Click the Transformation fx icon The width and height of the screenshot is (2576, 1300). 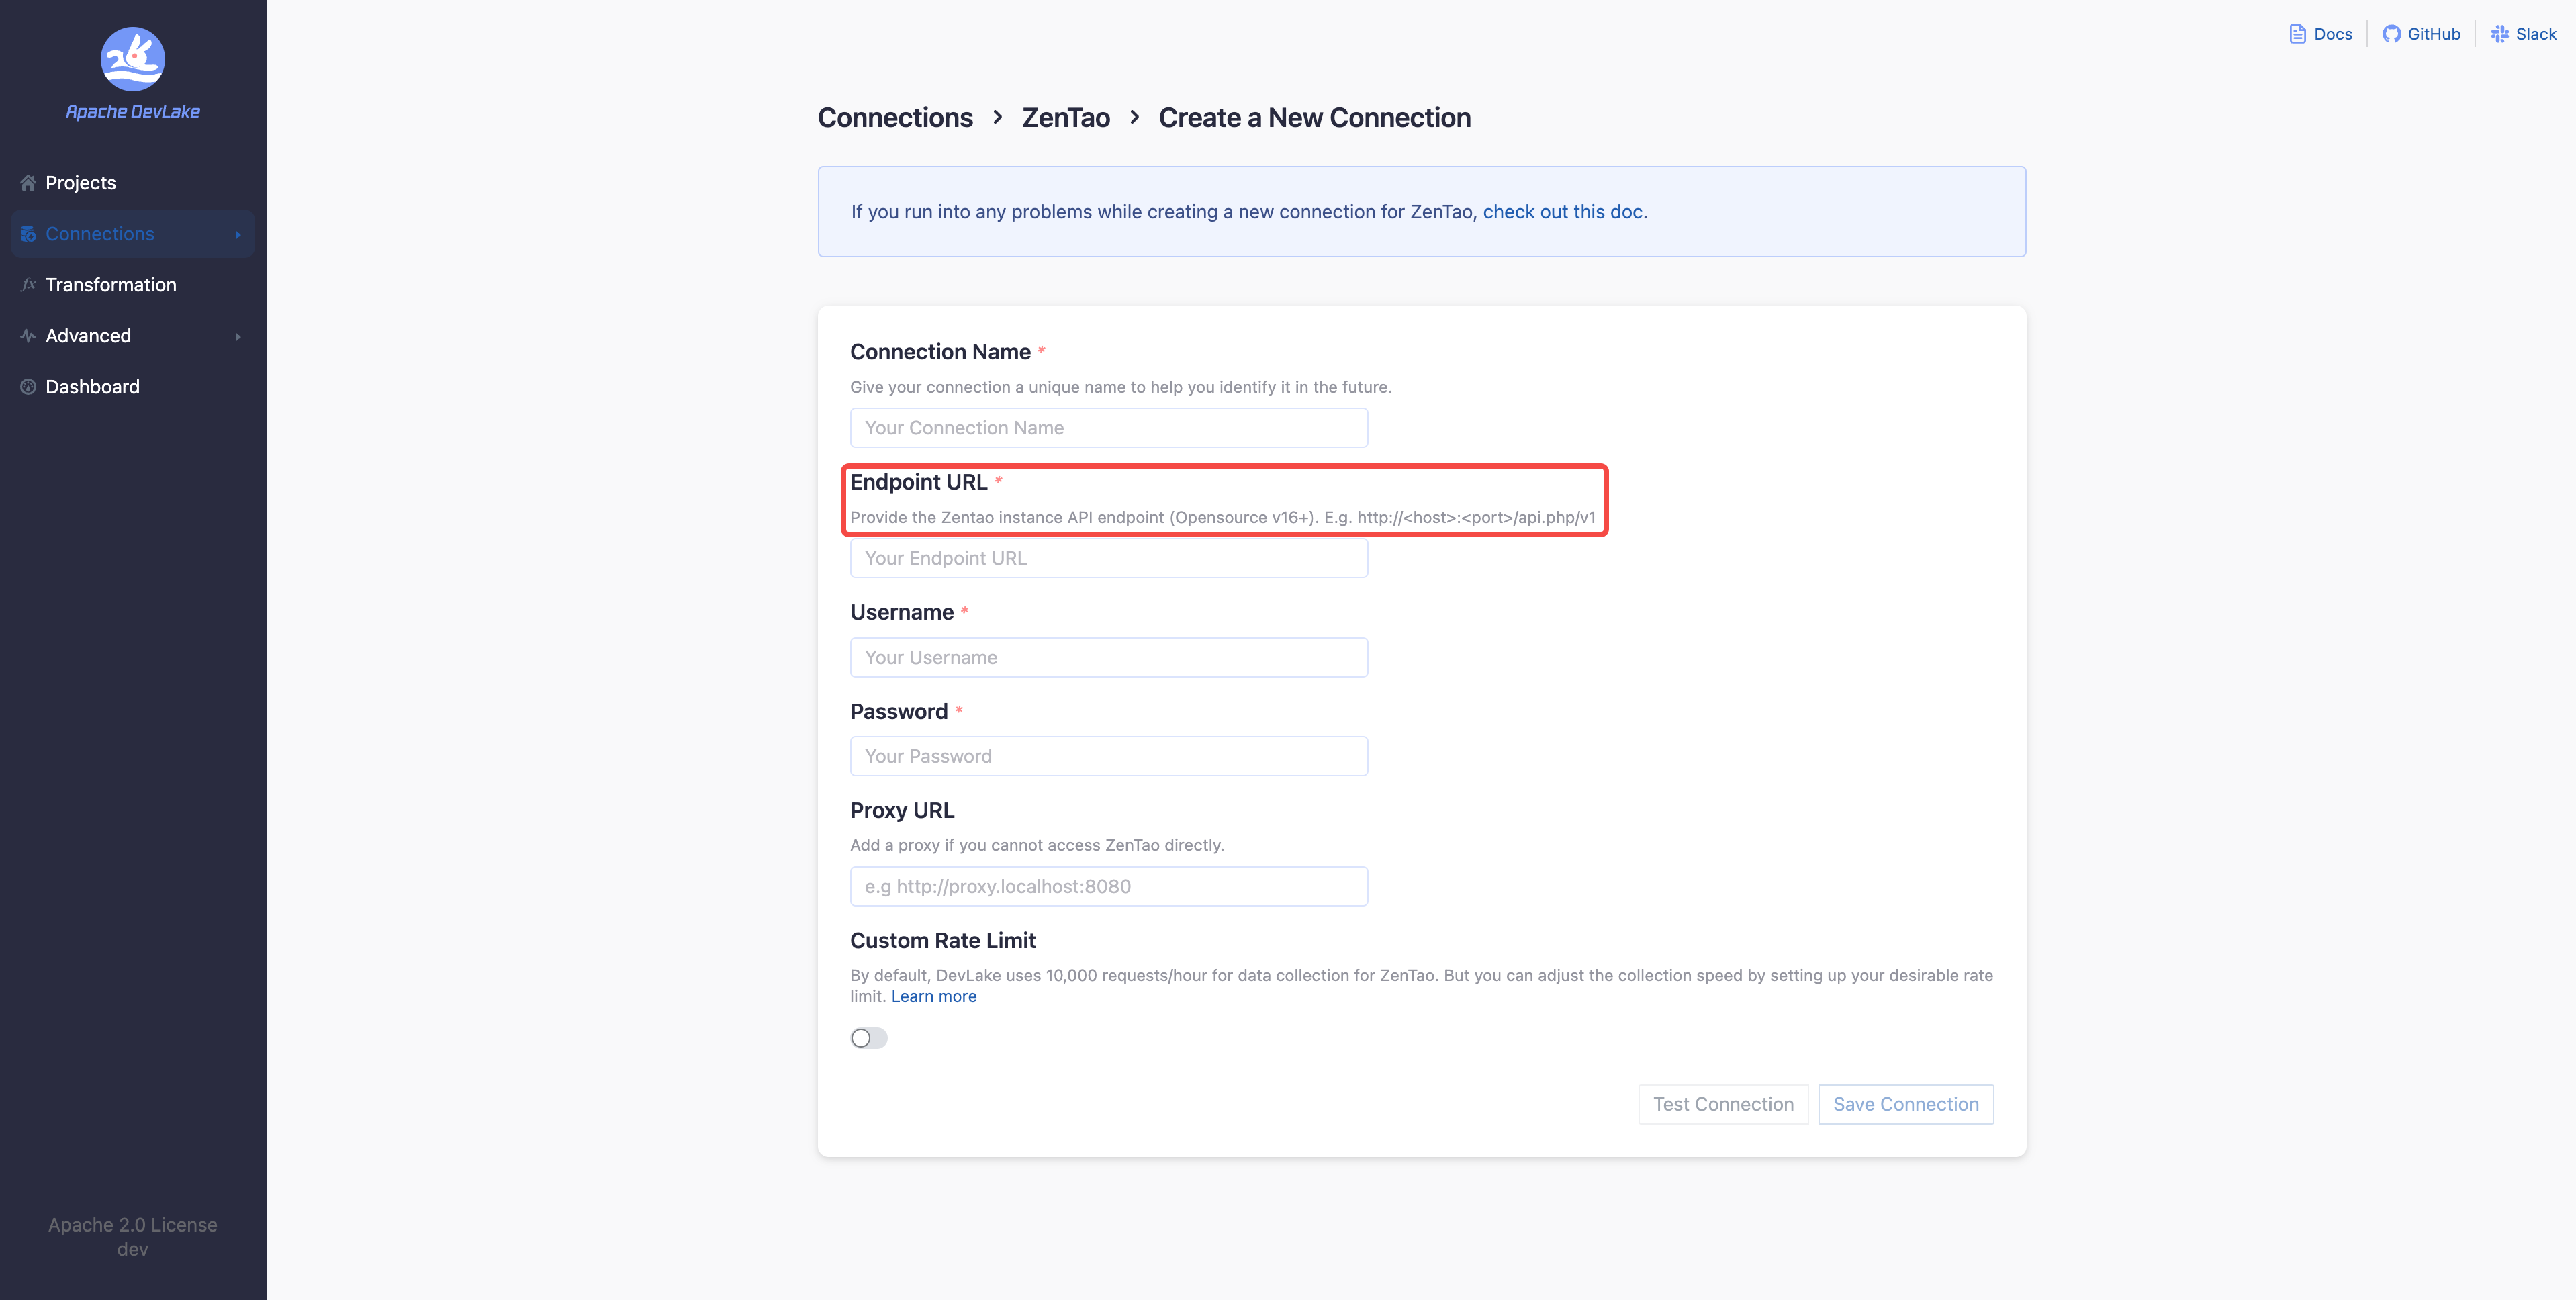[x=28, y=285]
